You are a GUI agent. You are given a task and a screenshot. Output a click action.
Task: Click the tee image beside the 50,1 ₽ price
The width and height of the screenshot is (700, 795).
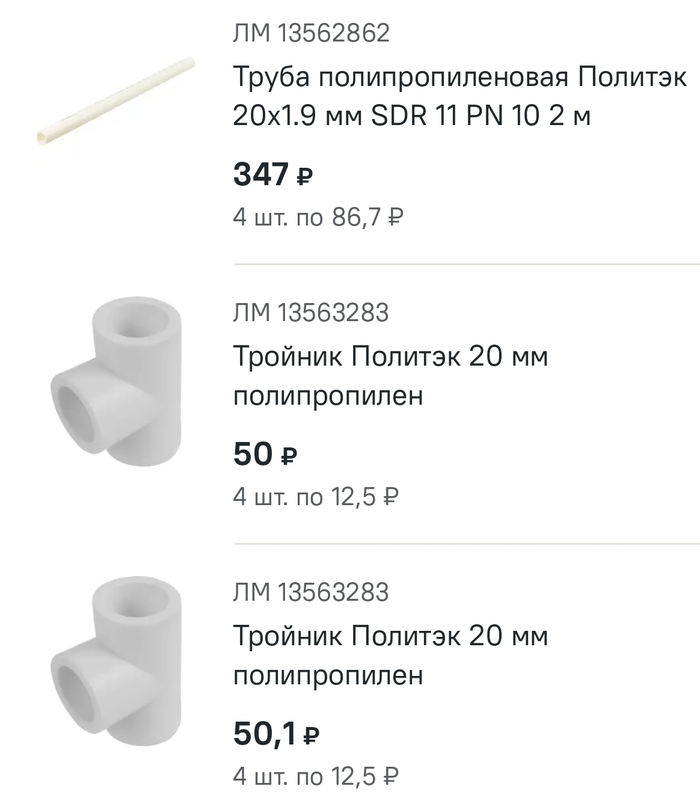115,661
